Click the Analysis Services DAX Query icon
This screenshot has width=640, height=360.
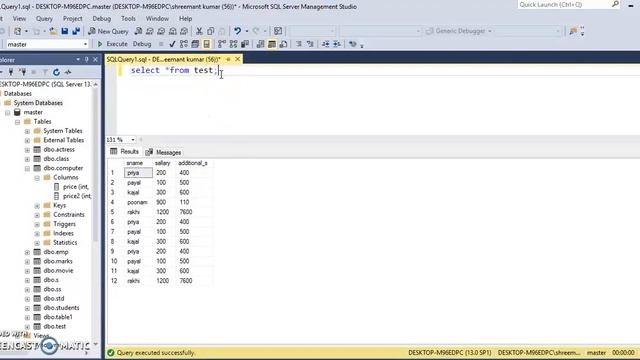click(184, 31)
